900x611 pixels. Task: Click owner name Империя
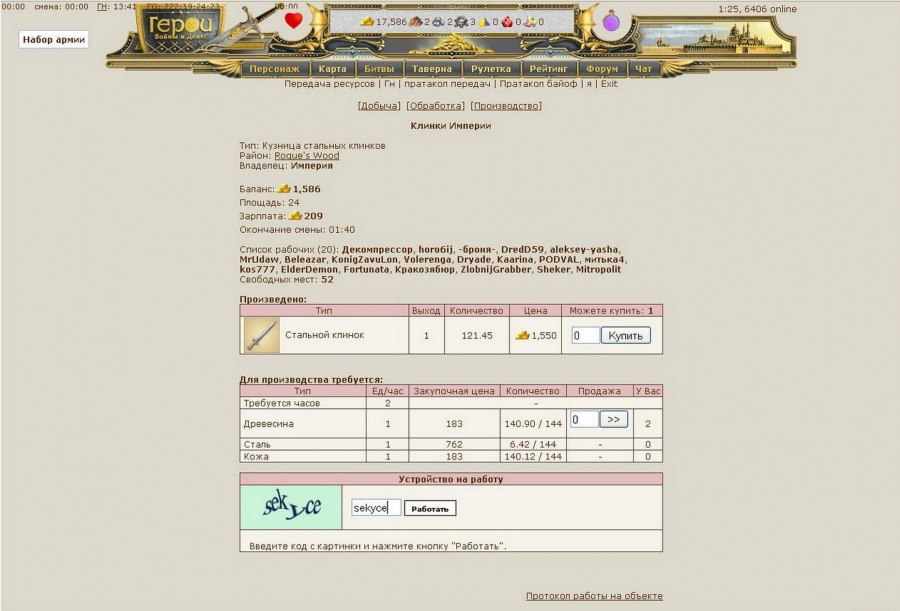coord(312,166)
